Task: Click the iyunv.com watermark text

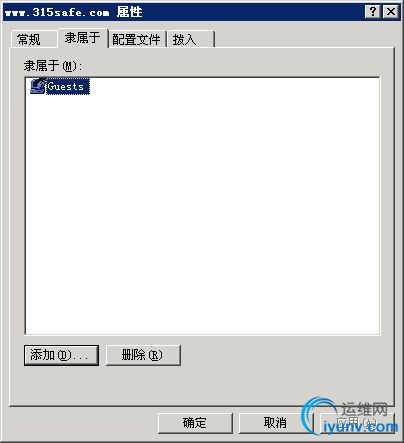Action: [x=361, y=427]
